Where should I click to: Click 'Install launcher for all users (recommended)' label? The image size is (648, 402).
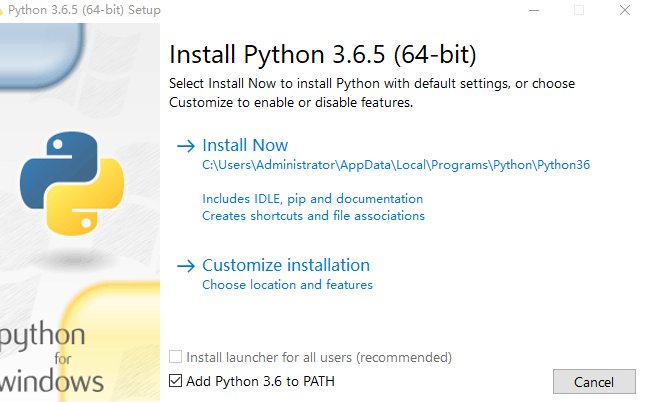click(x=319, y=357)
